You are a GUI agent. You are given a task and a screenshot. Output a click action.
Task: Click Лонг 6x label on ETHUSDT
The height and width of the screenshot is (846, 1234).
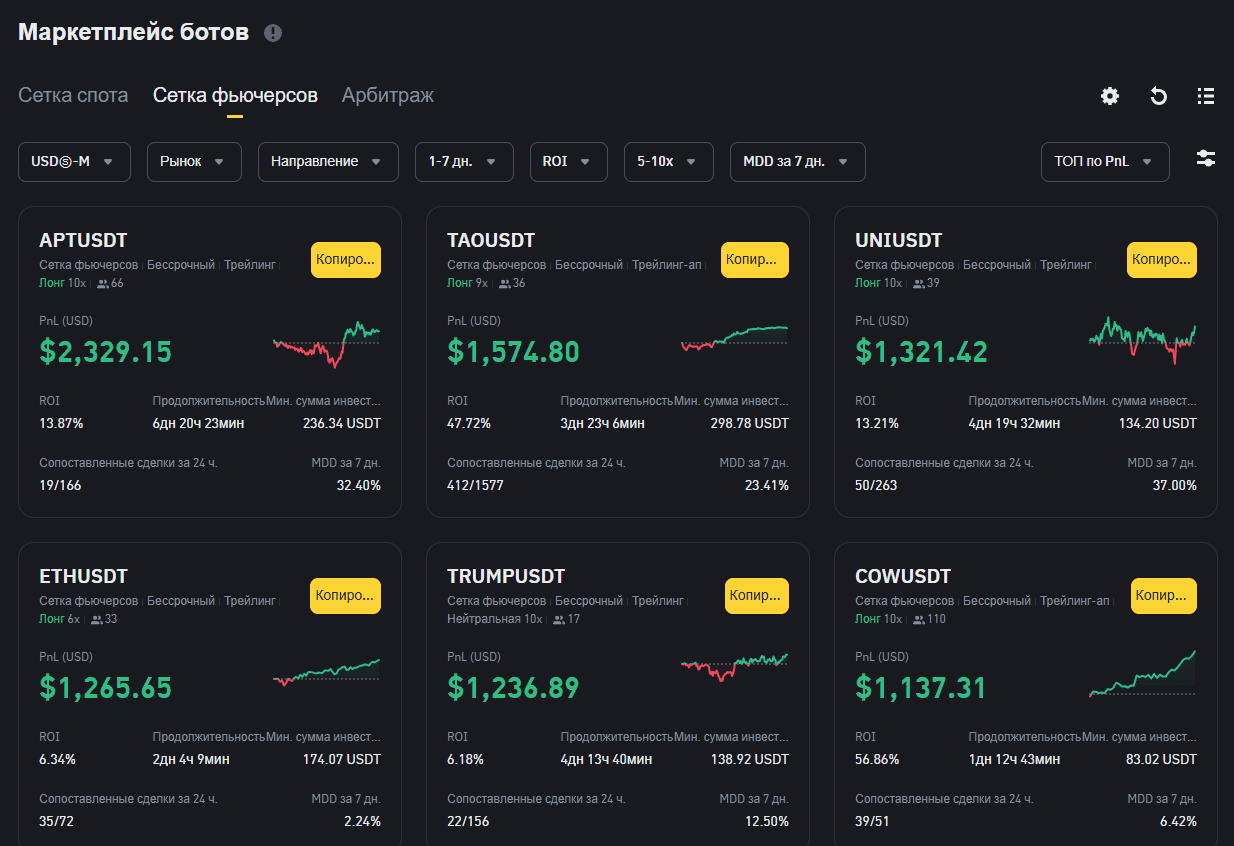(x=60, y=619)
